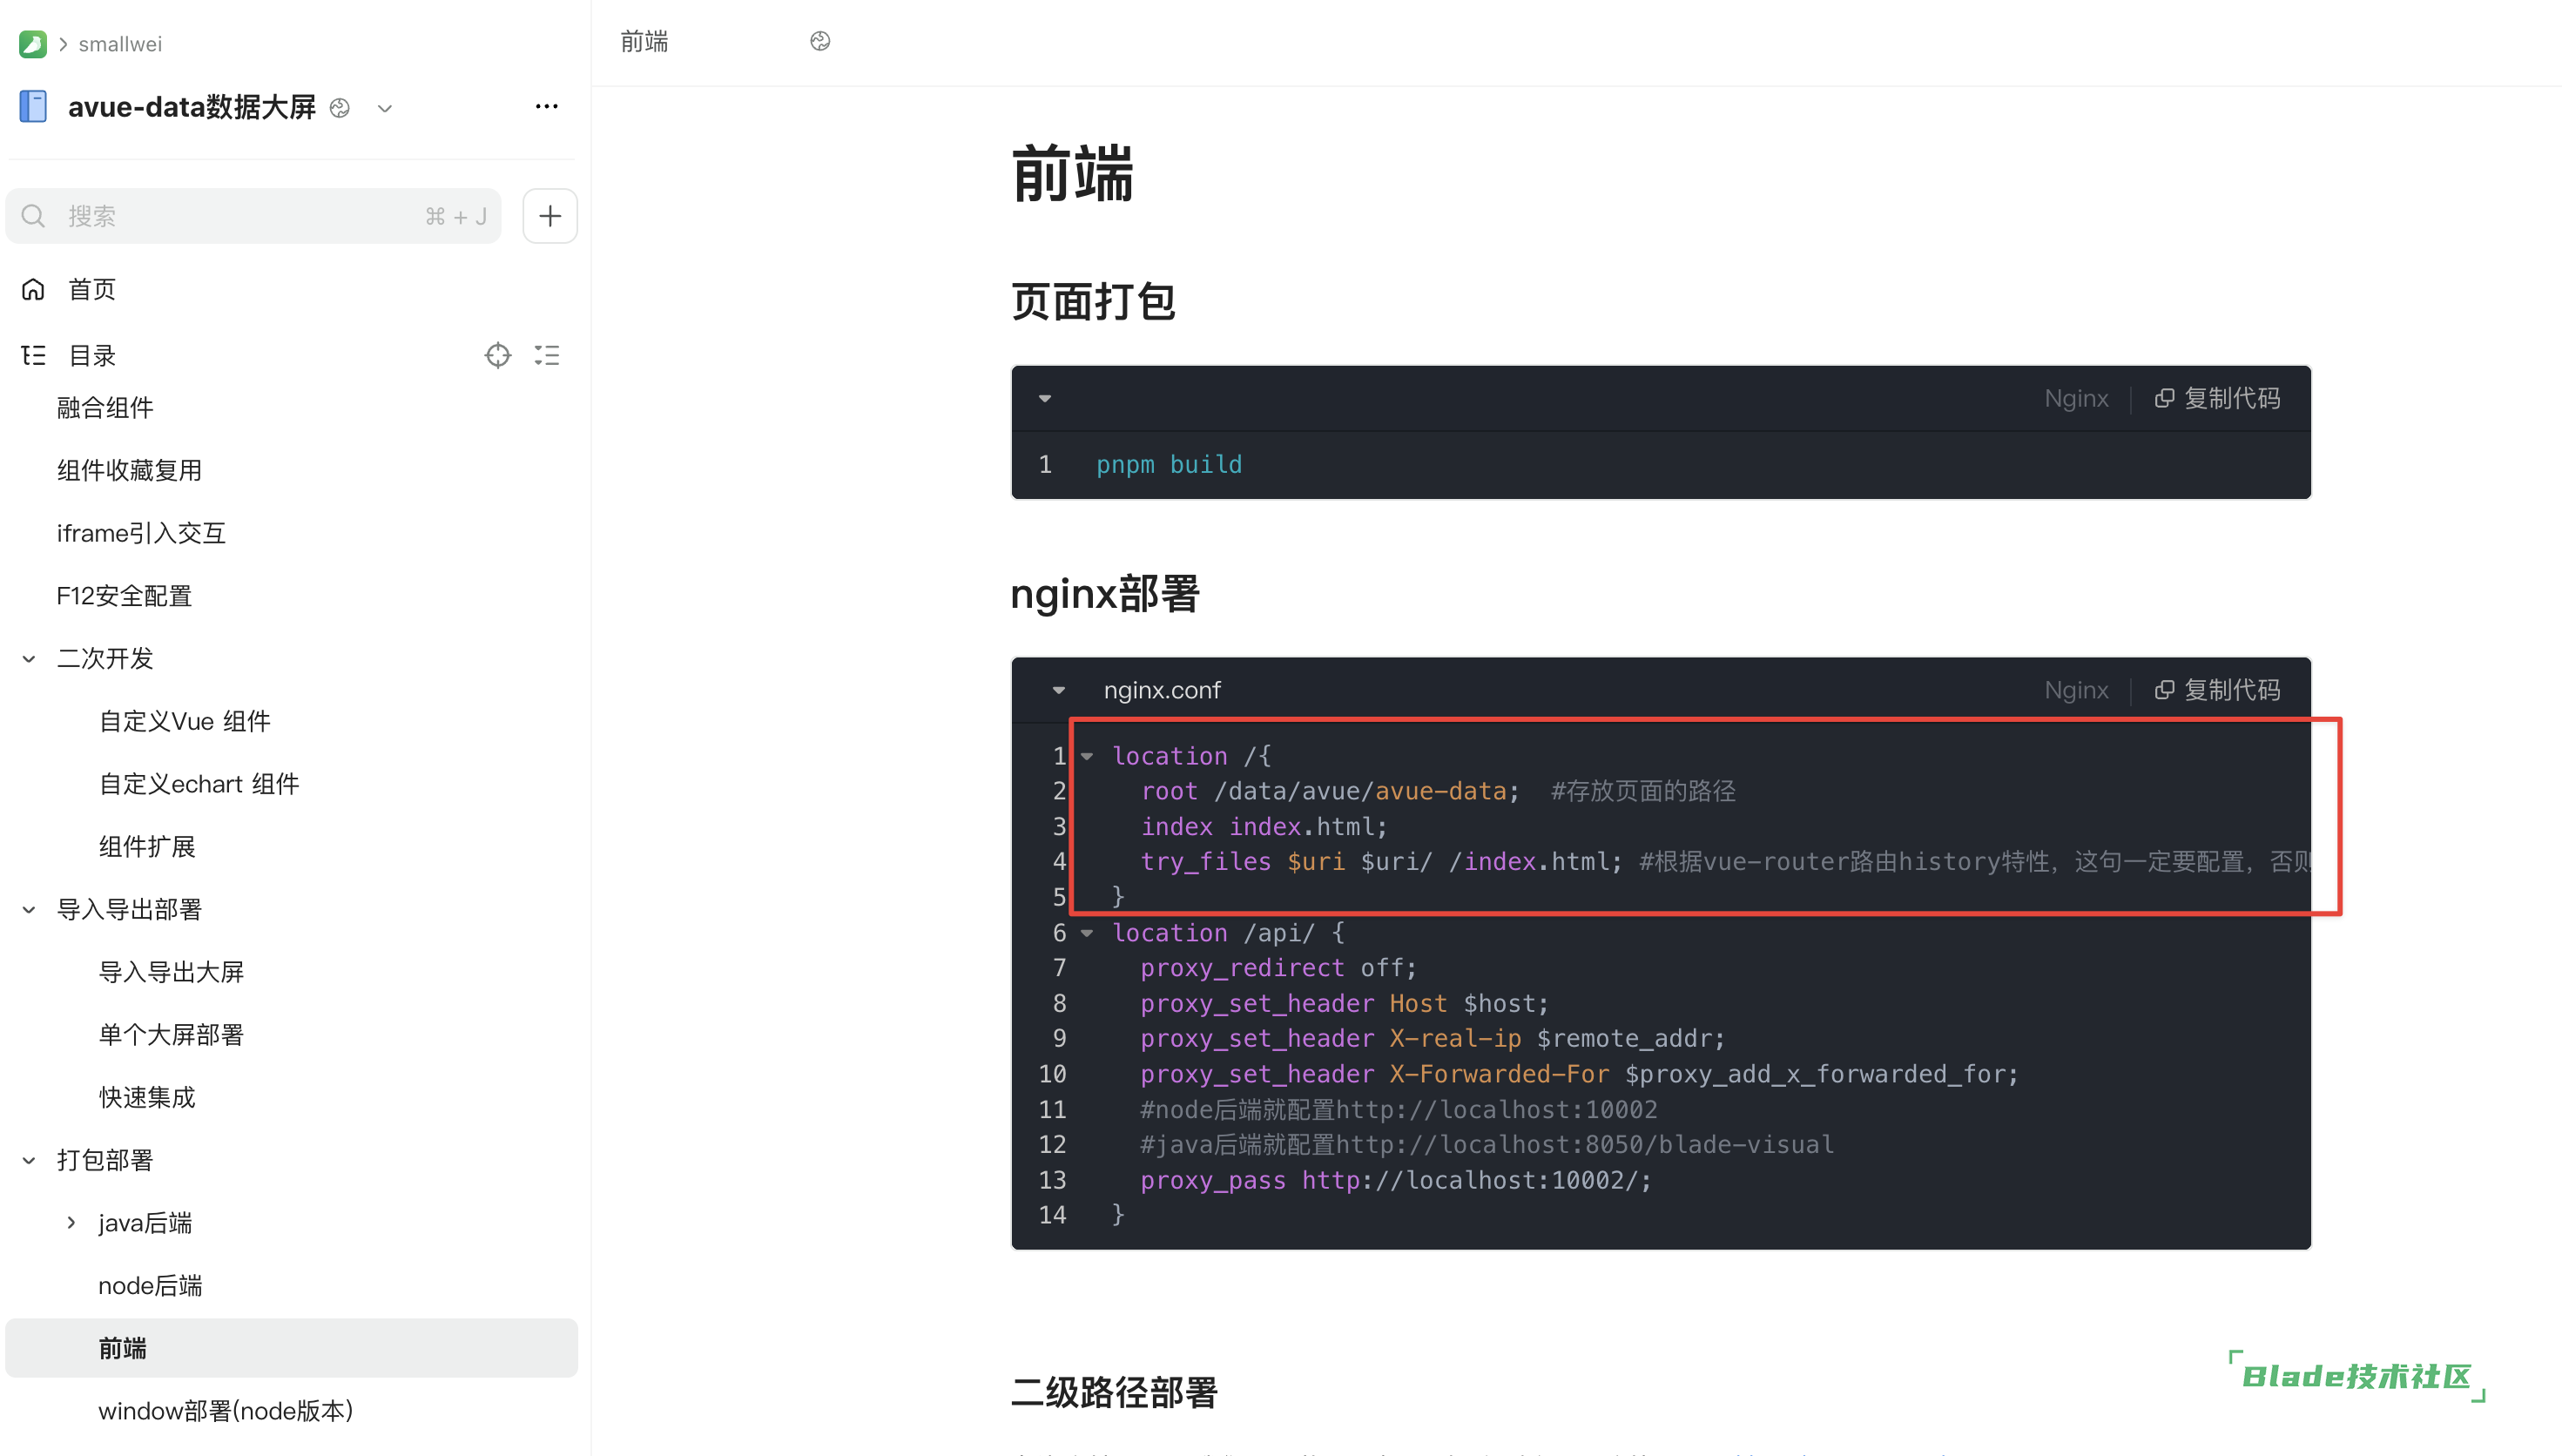Click the tree list icon beside 目录

tap(33, 355)
